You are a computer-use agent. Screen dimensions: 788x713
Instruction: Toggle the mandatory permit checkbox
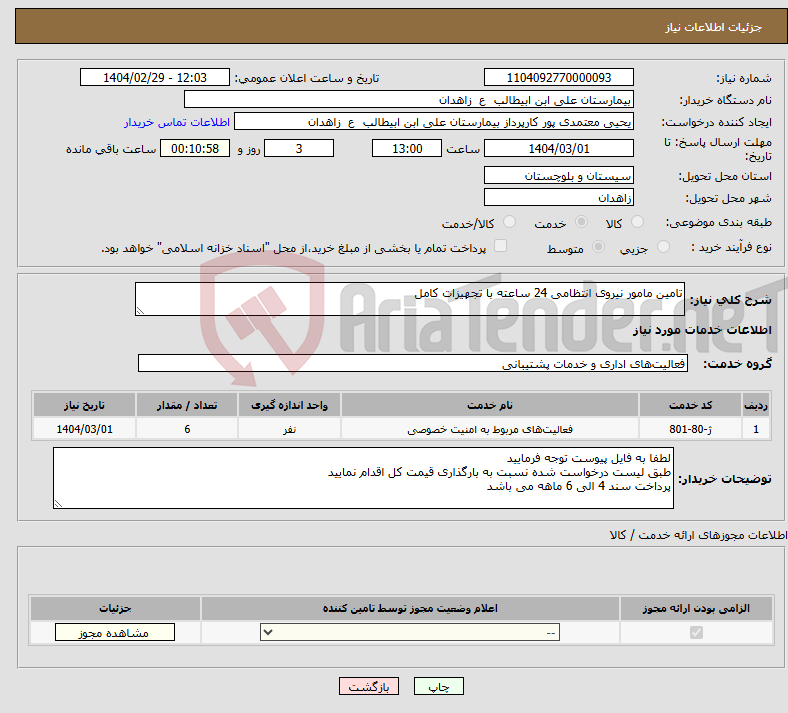click(x=697, y=632)
